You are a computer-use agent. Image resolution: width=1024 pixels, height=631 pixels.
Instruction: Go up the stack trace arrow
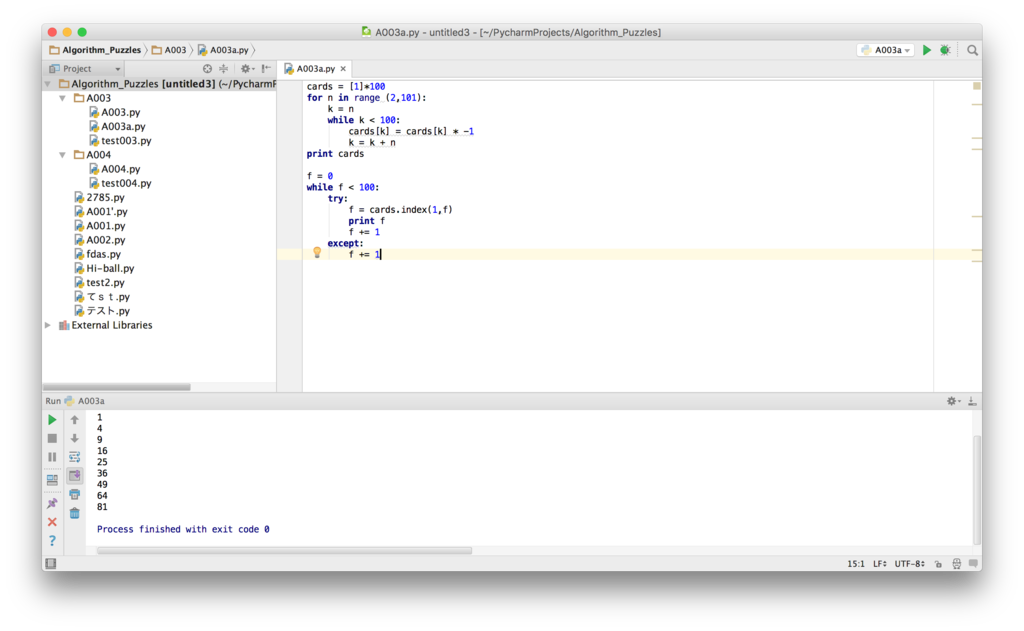coord(74,419)
